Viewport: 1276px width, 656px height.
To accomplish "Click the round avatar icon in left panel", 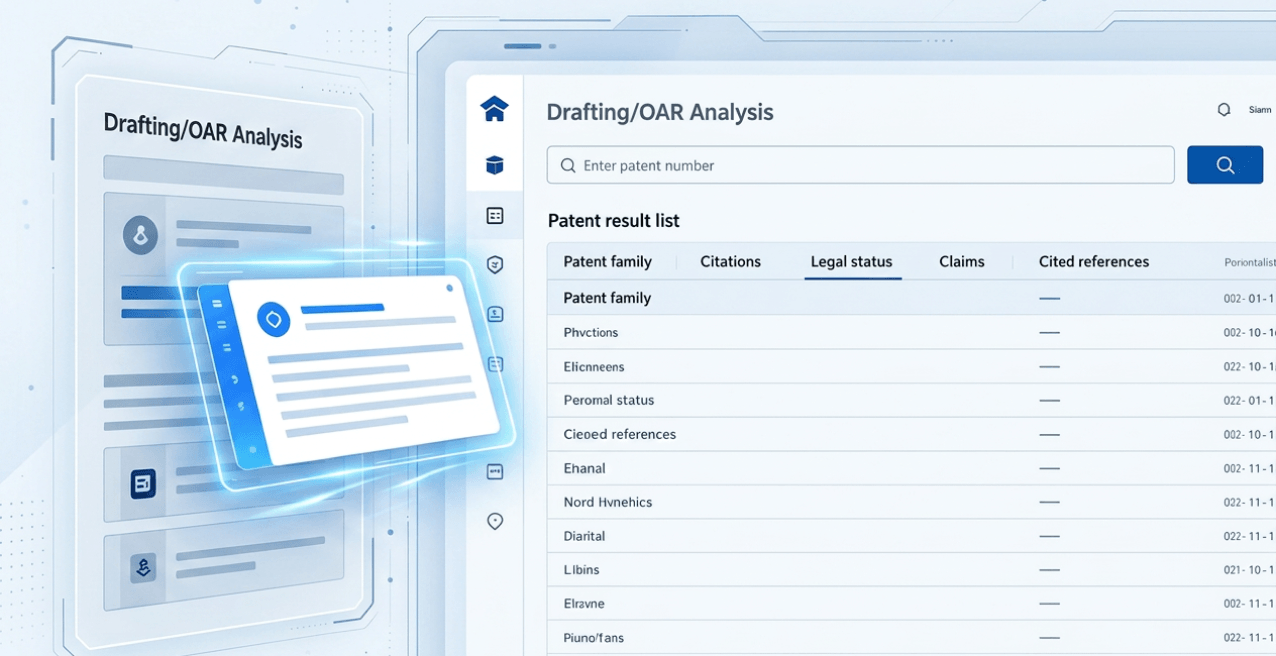I will 141,237.
